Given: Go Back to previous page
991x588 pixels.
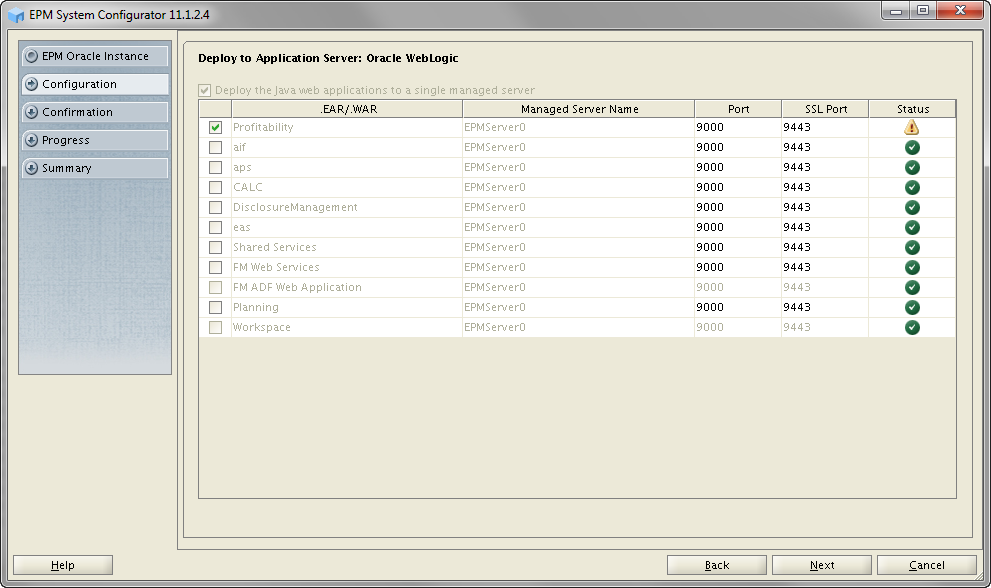Looking at the screenshot, I should [x=717, y=565].
